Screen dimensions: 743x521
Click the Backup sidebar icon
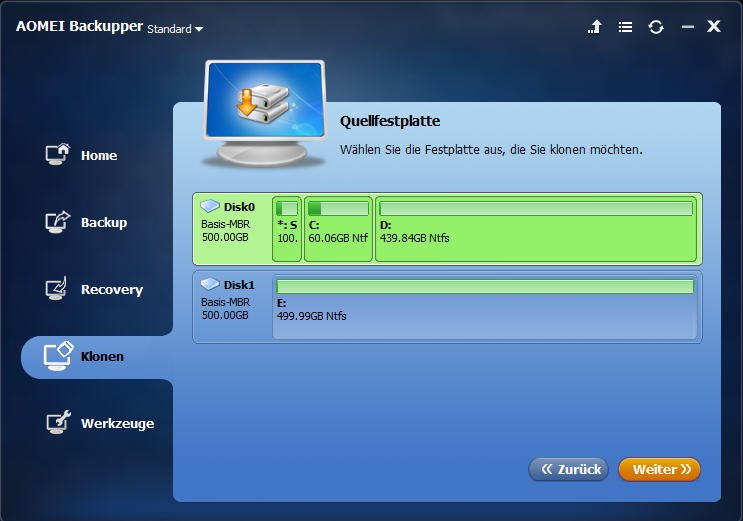pos(57,222)
